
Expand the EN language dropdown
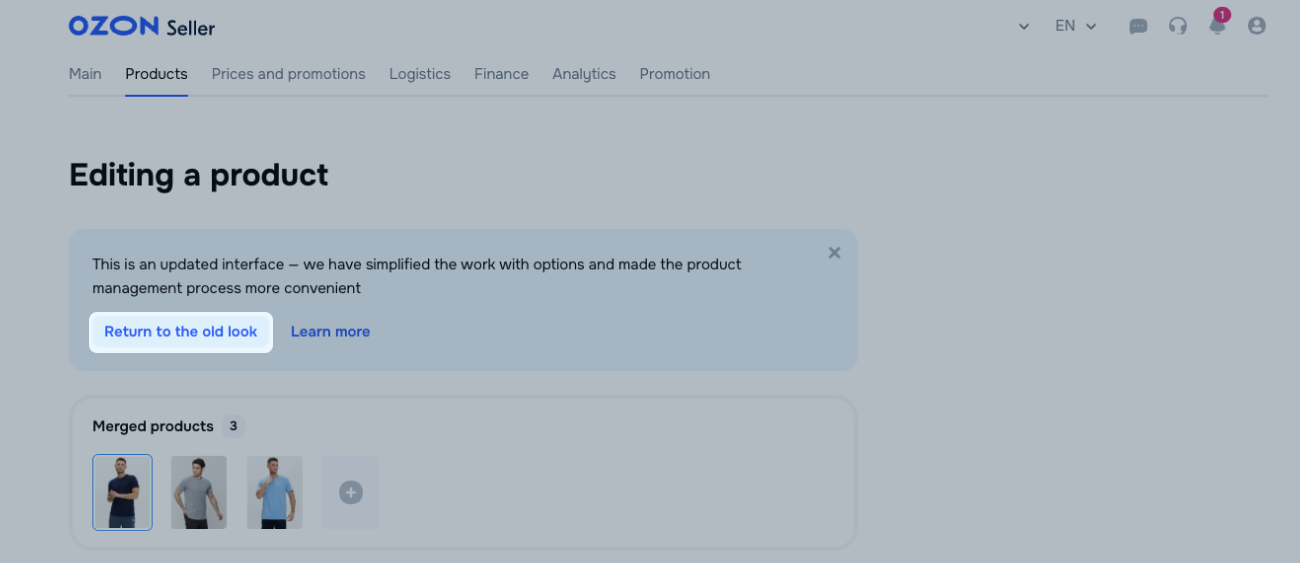[x=1075, y=26]
